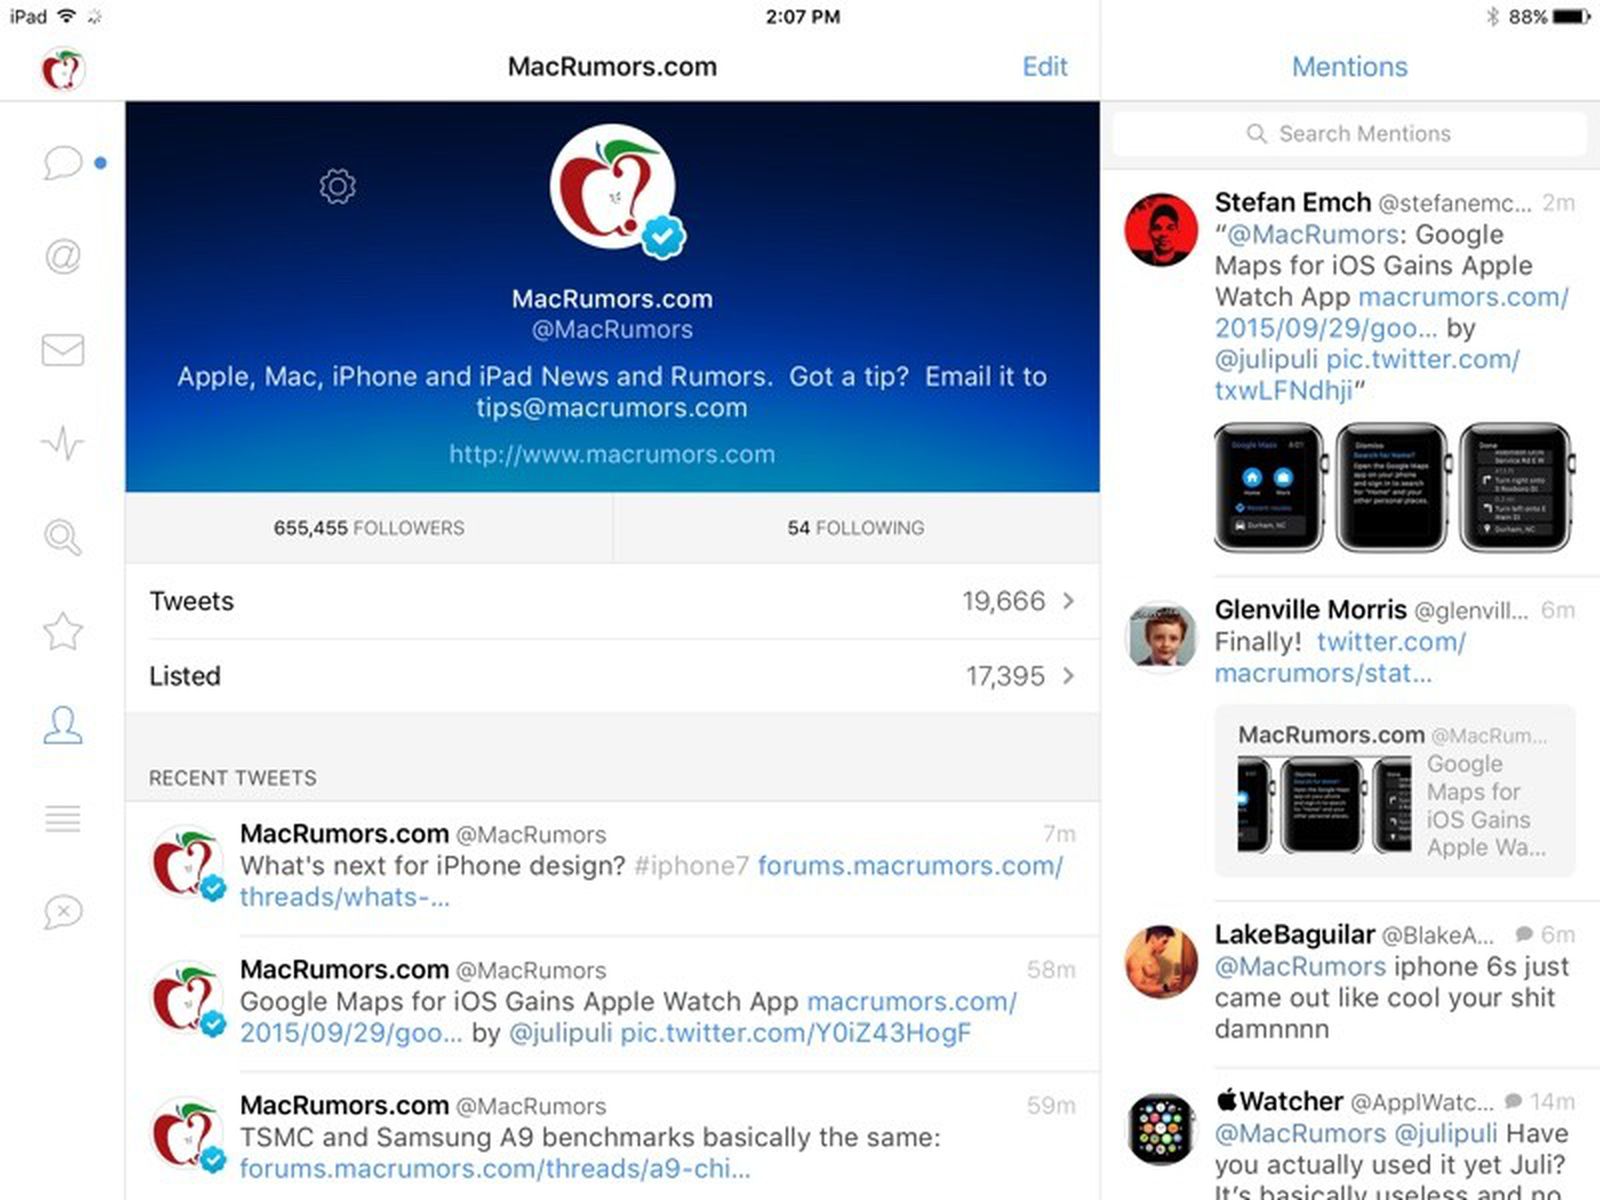Open Direct Messages from the sidebar

pyautogui.click(x=62, y=351)
